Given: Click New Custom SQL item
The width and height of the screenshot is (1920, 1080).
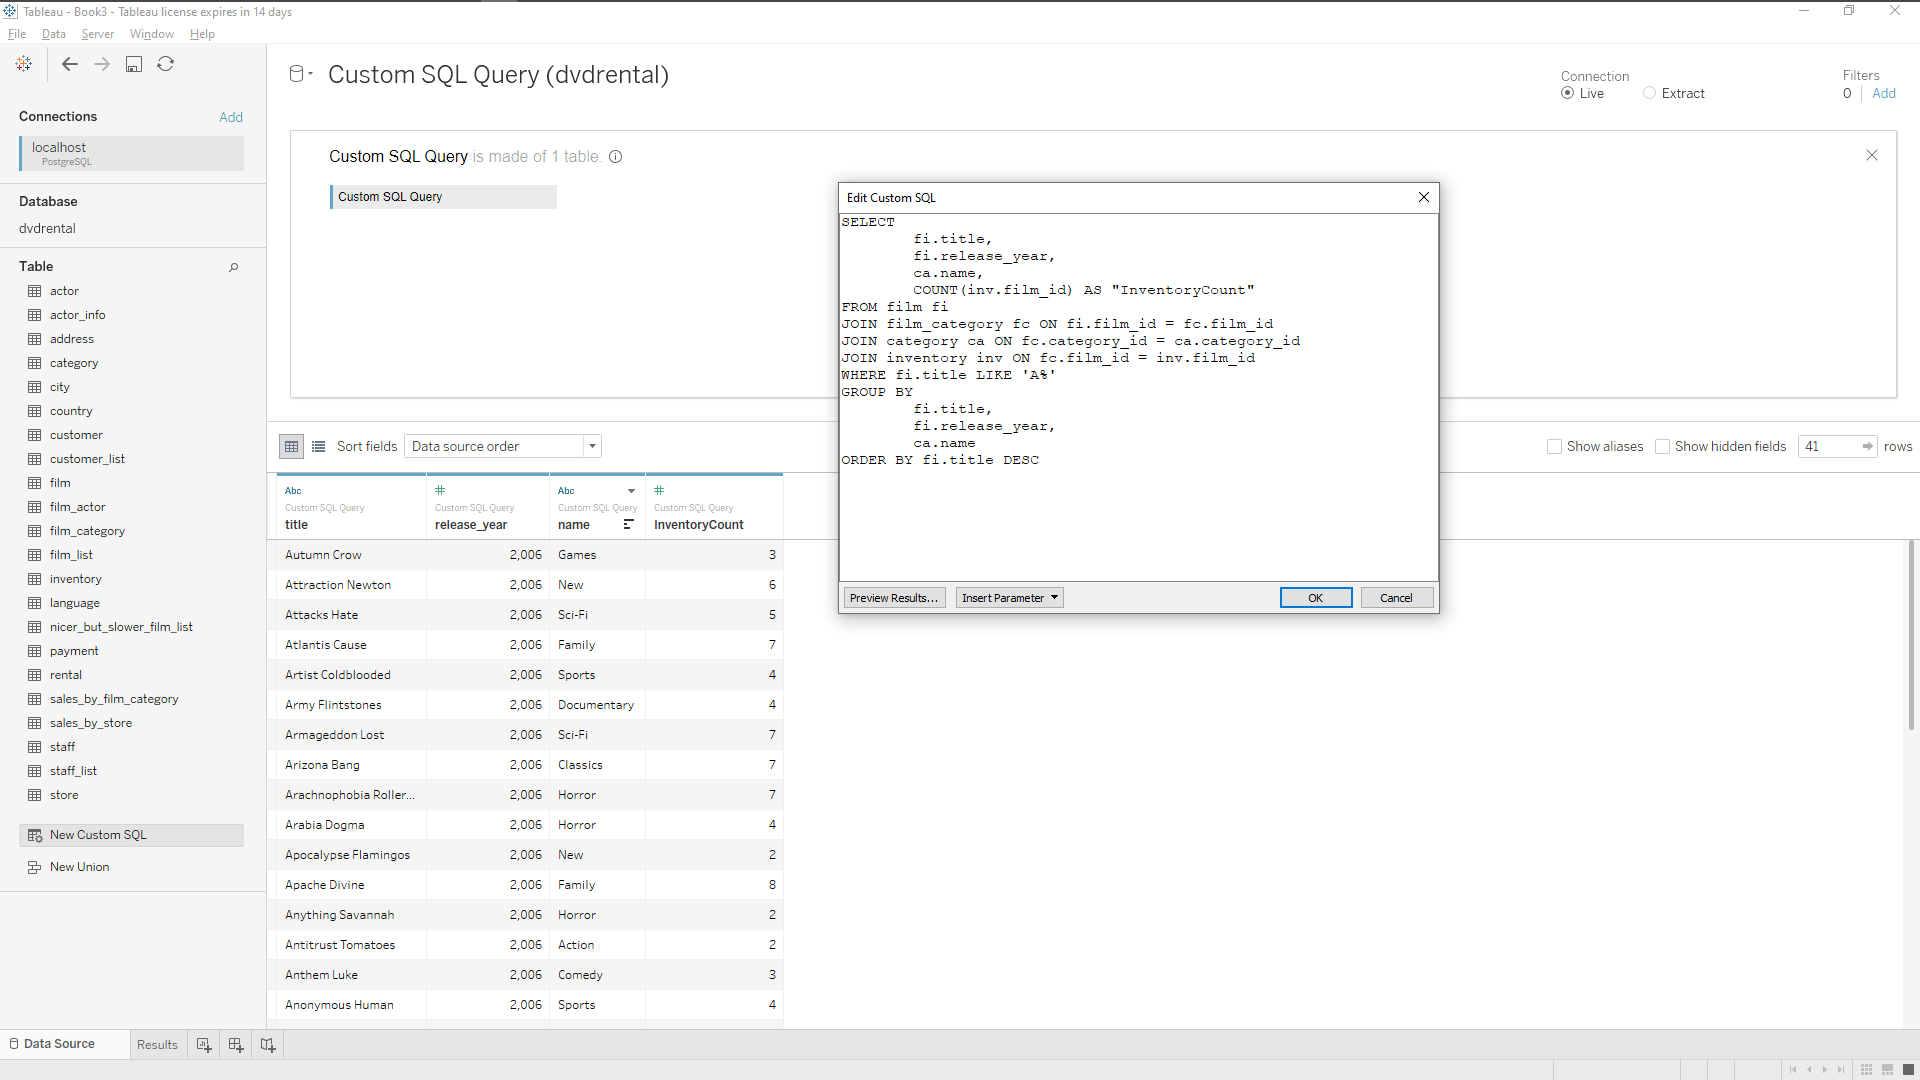Looking at the screenshot, I should (131, 835).
